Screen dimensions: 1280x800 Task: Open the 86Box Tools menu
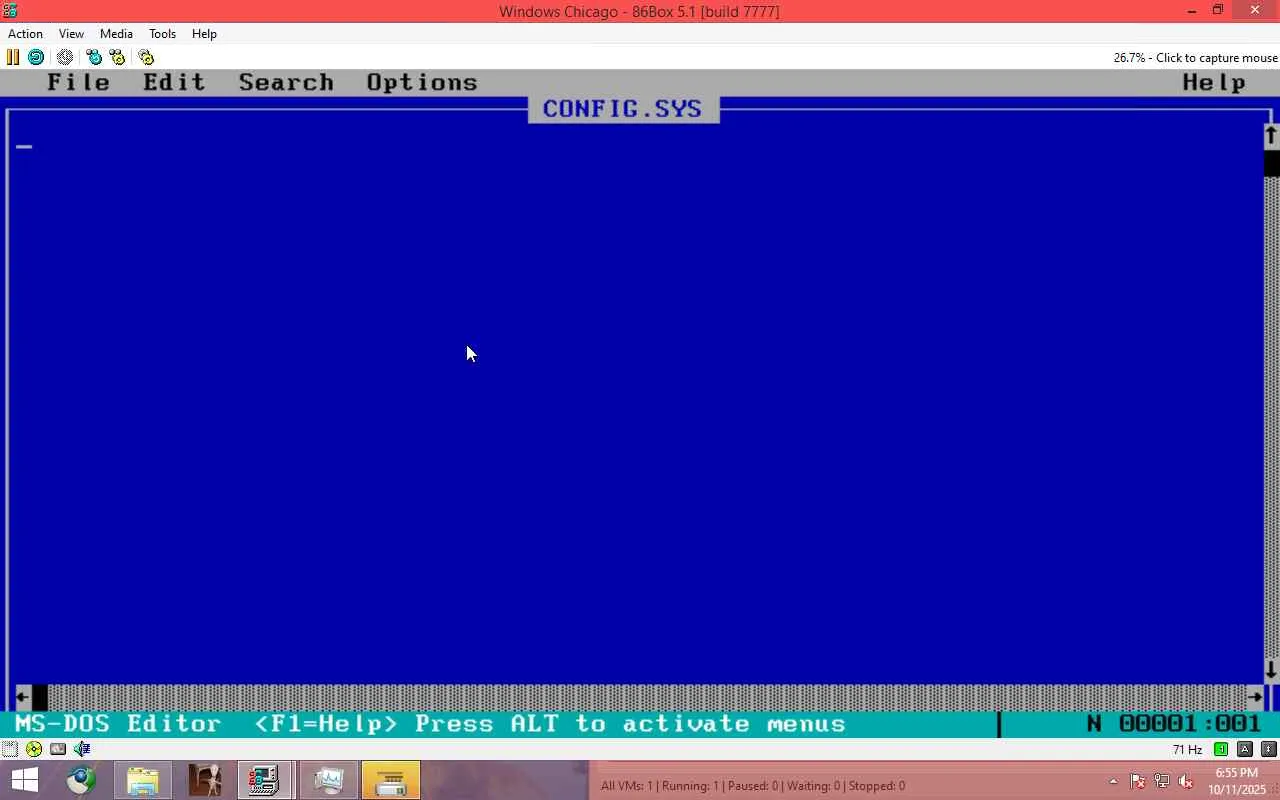(x=162, y=33)
